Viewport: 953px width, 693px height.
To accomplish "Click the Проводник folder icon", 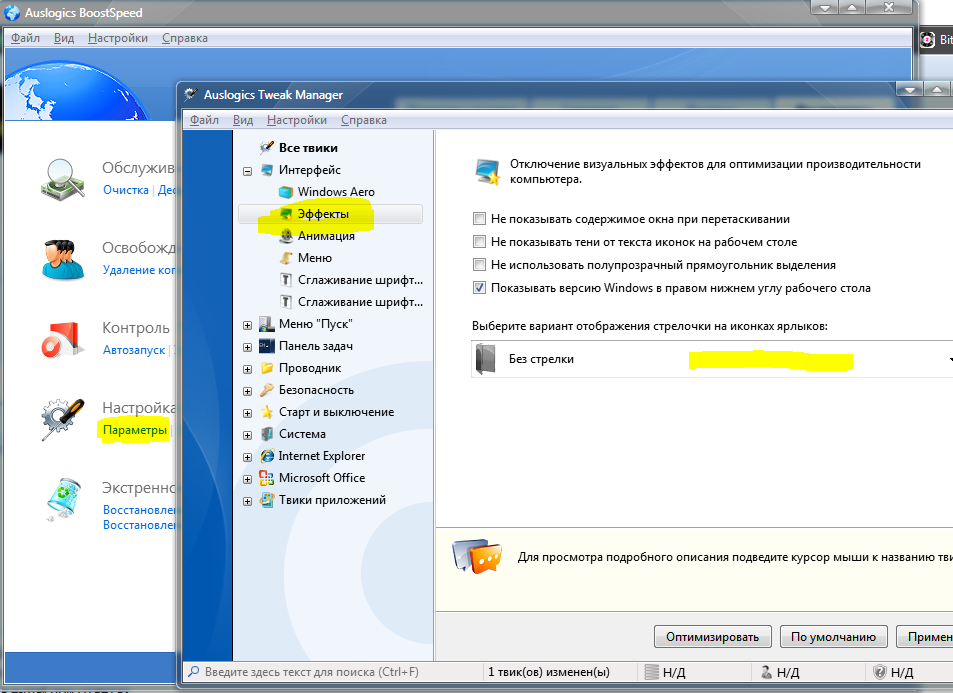I will [x=267, y=368].
